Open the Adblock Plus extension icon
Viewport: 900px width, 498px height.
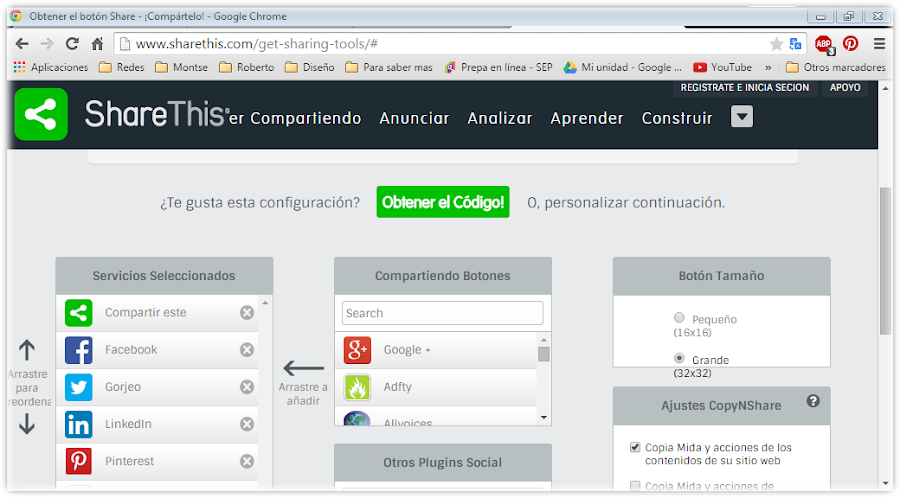click(825, 44)
